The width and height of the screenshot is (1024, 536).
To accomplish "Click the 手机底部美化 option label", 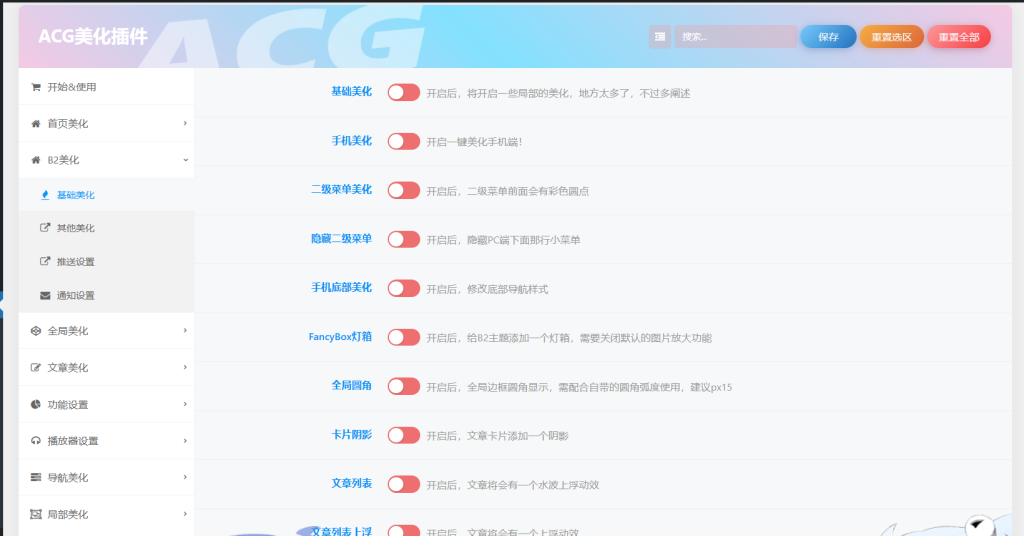I will click(x=342, y=287).
